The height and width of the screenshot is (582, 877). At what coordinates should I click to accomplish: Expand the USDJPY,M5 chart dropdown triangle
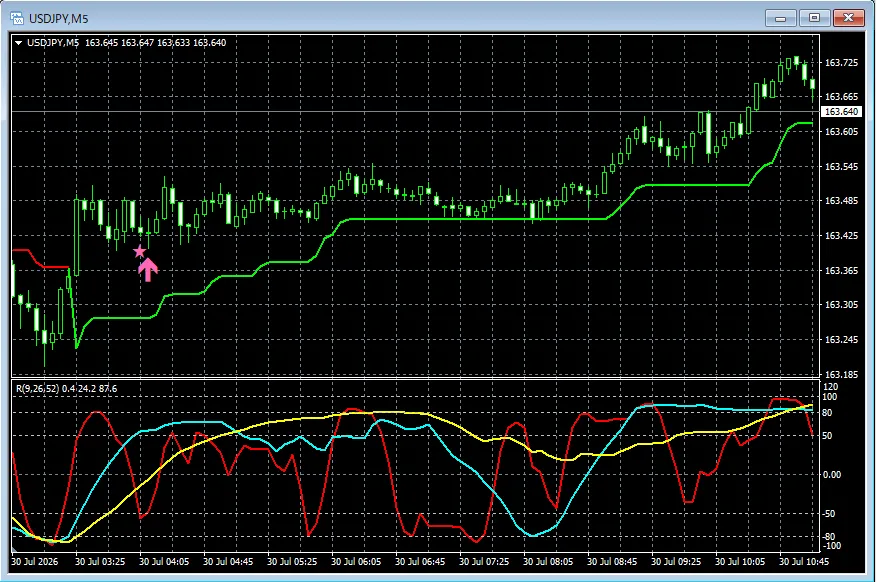(18, 42)
